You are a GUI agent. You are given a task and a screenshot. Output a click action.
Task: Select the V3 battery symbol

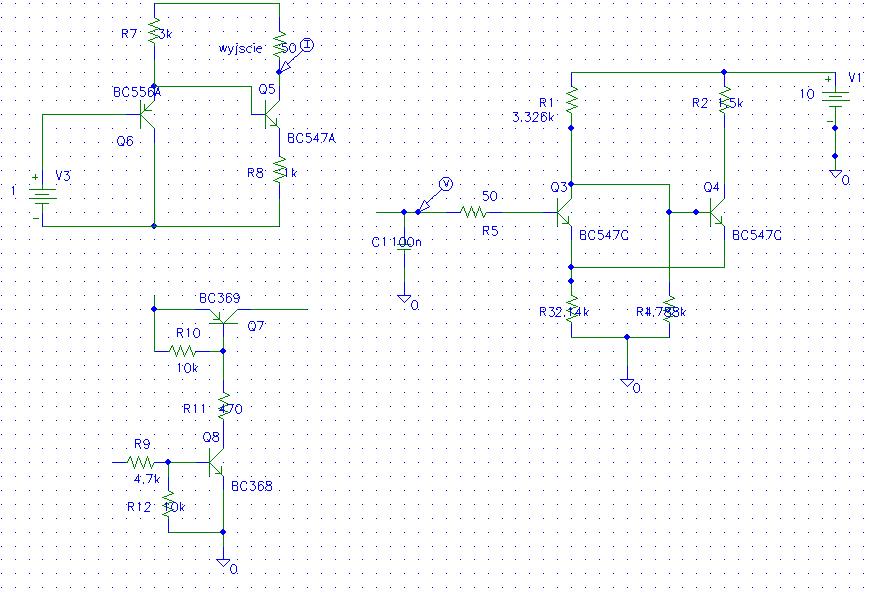(x=42, y=196)
